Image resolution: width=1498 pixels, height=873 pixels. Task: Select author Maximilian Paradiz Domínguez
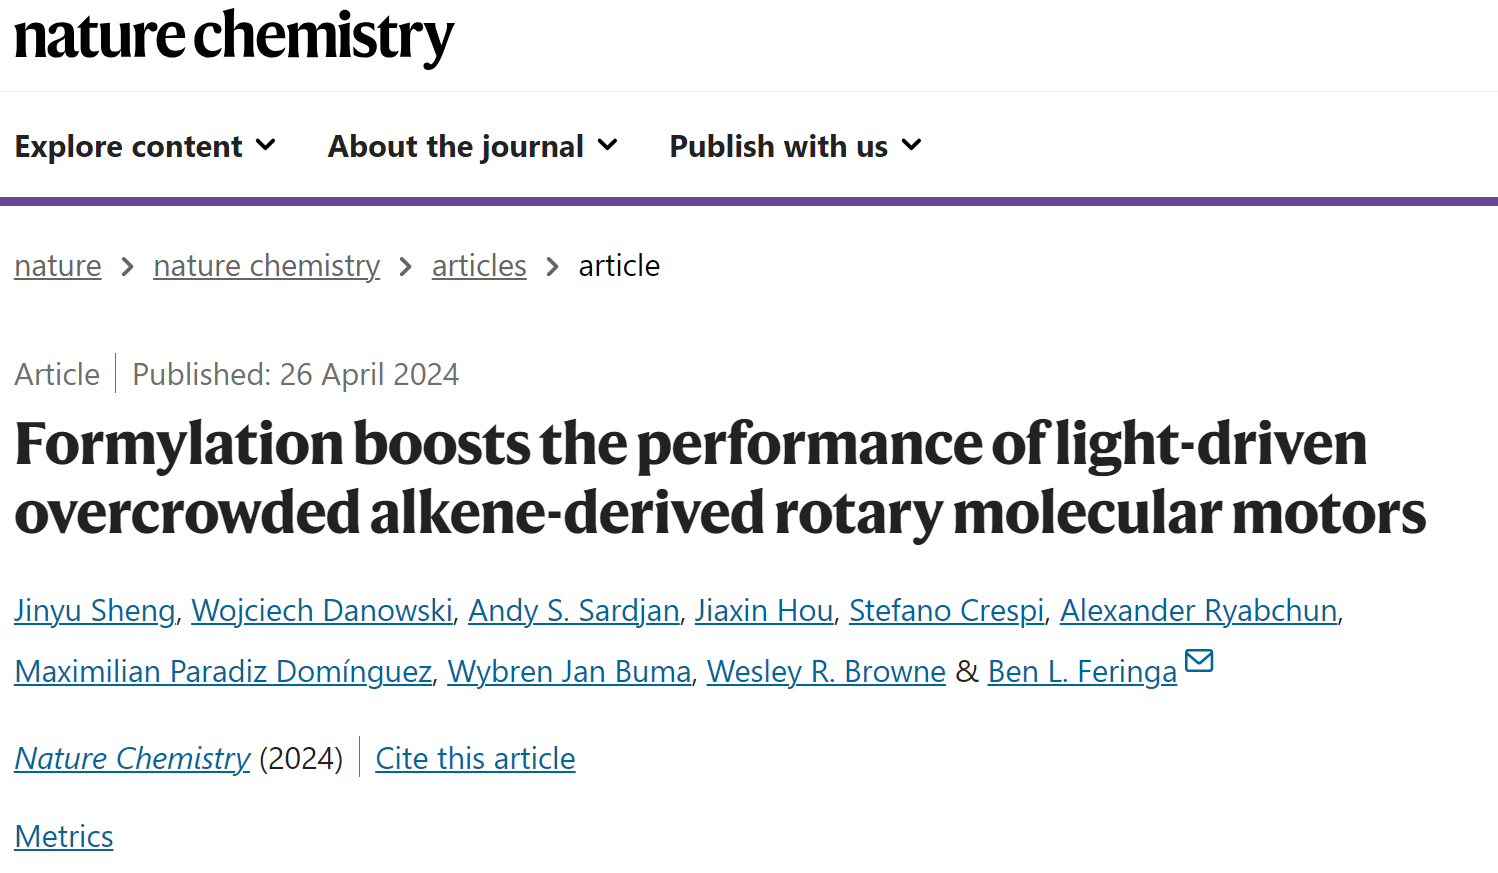[223, 672]
